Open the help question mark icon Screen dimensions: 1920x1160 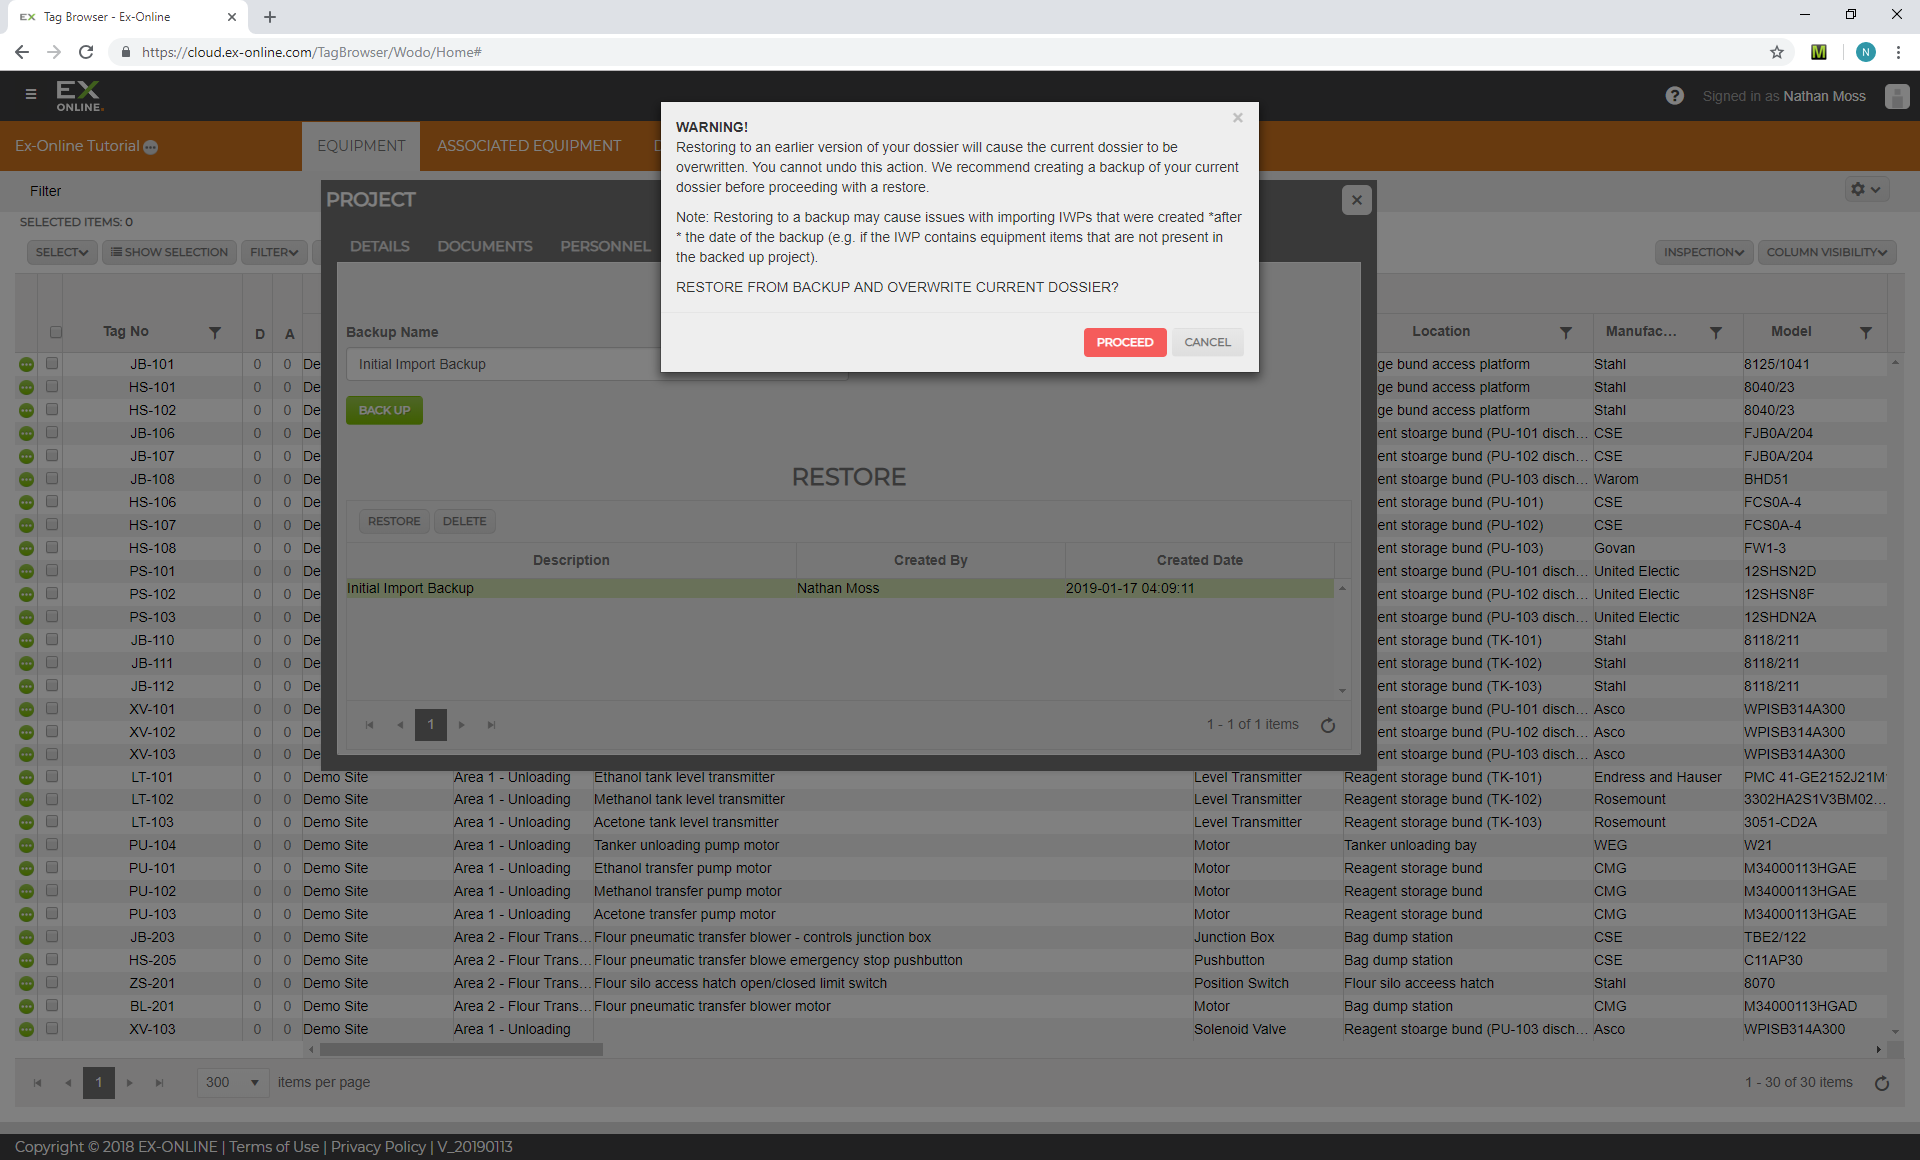[x=1674, y=96]
